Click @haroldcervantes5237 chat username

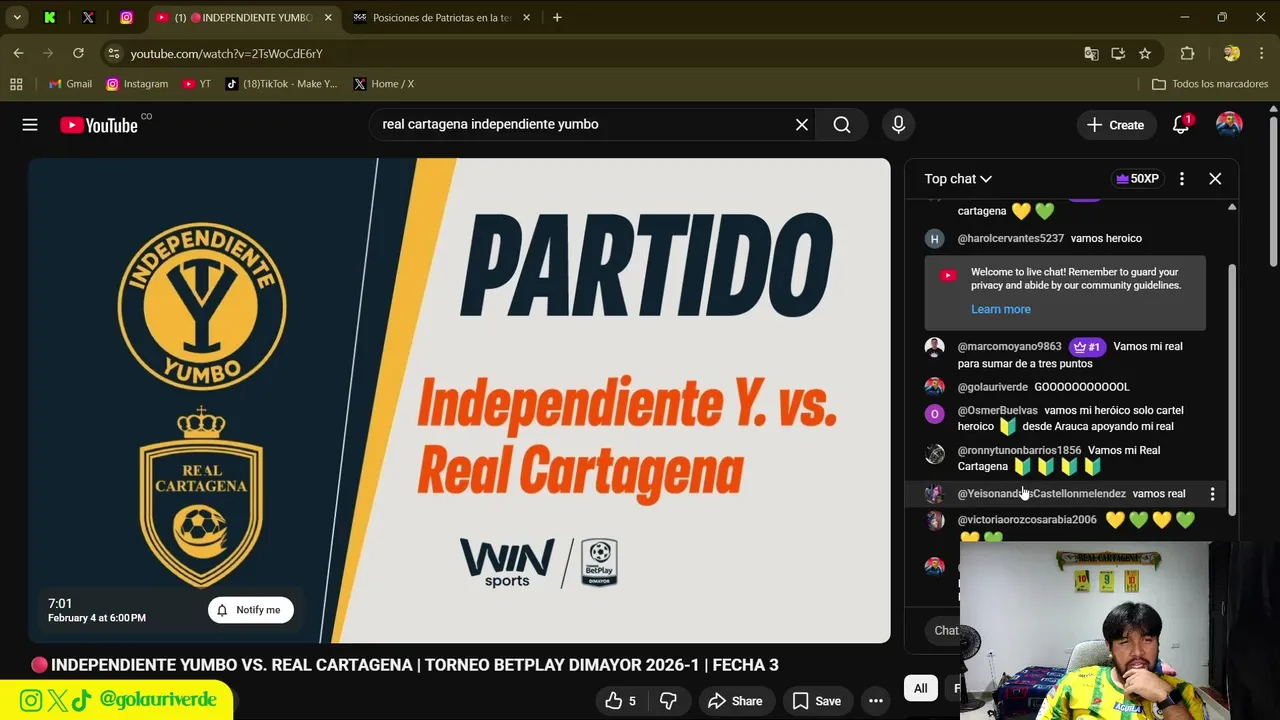1010,238
